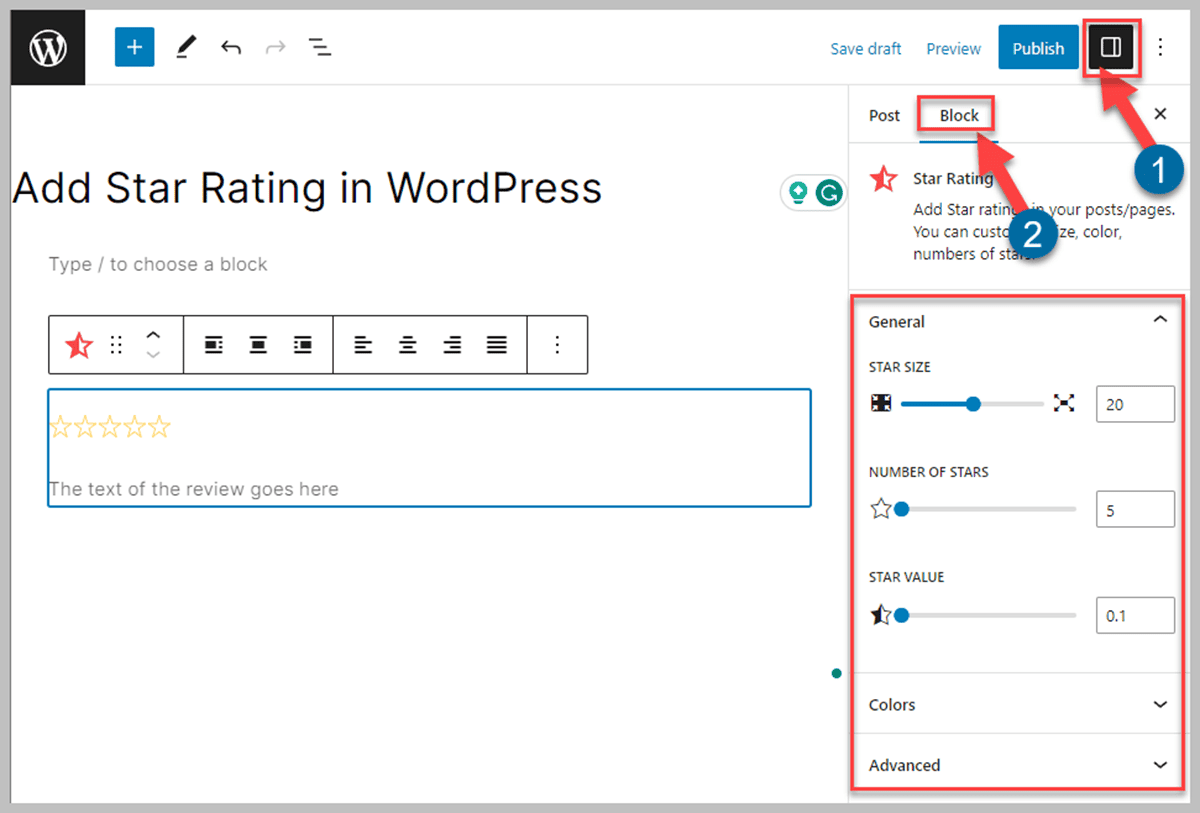Viewport: 1200px width, 813px height.
Task: Publish the post
Action: pyautogui.click(x=1038, y=47)
